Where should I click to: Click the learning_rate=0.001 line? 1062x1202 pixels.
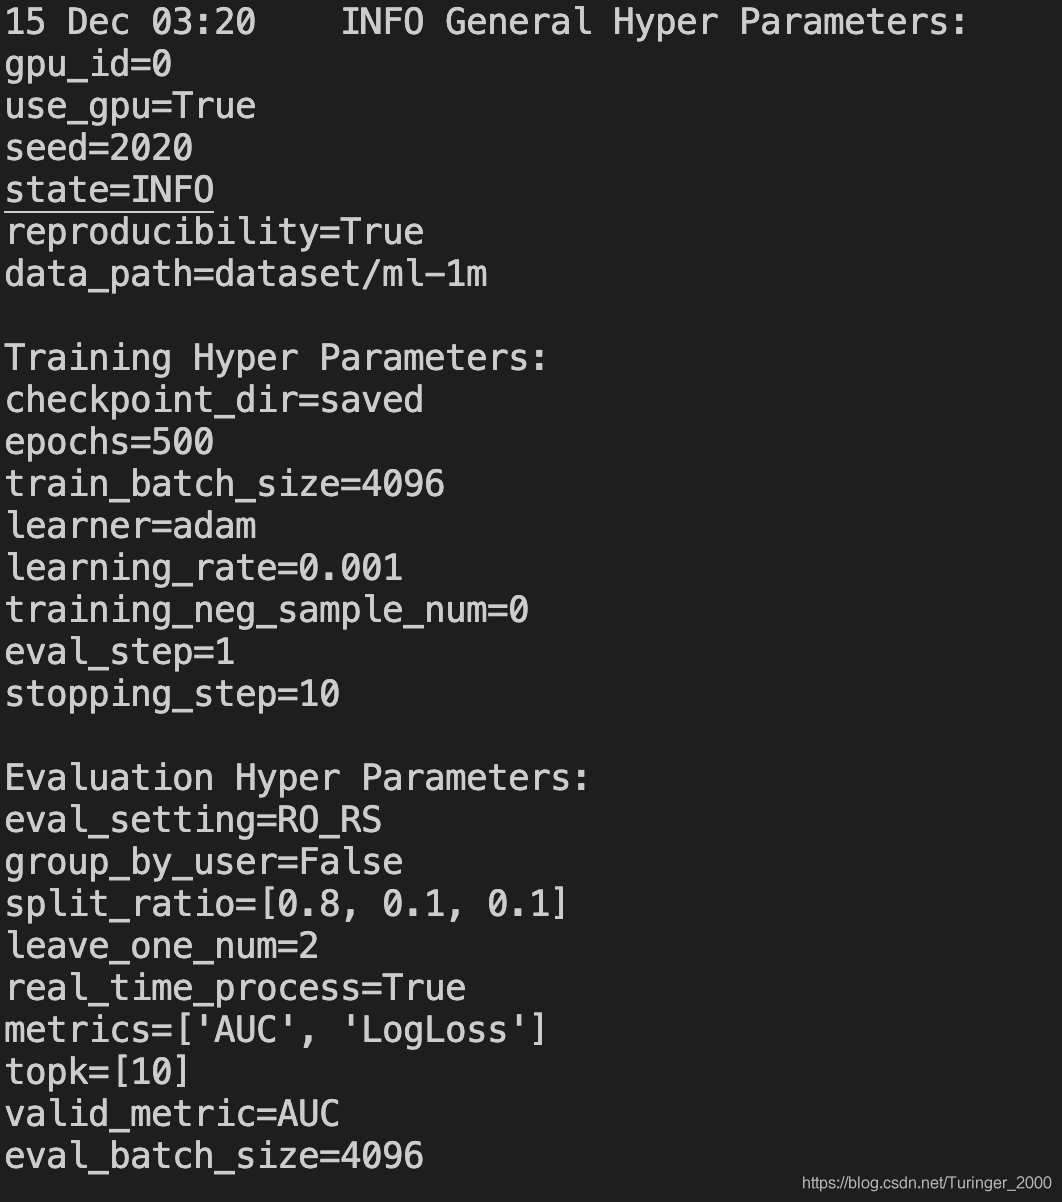[204, 569]
